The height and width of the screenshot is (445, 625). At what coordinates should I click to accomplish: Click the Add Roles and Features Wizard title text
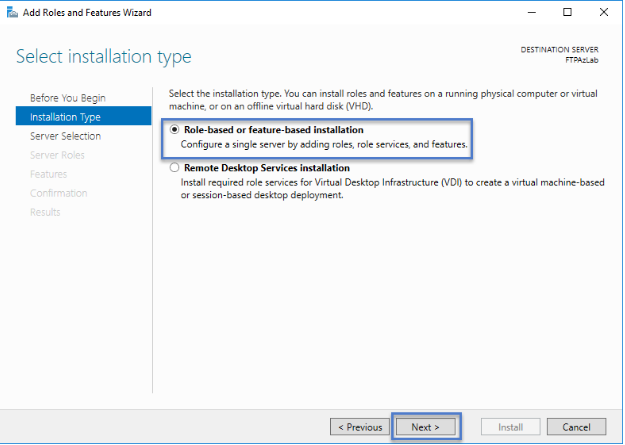[87, 13]
